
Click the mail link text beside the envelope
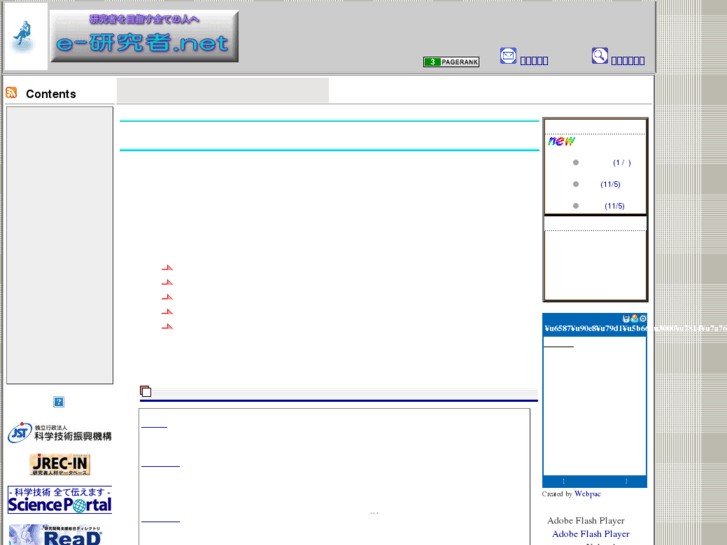534,61
